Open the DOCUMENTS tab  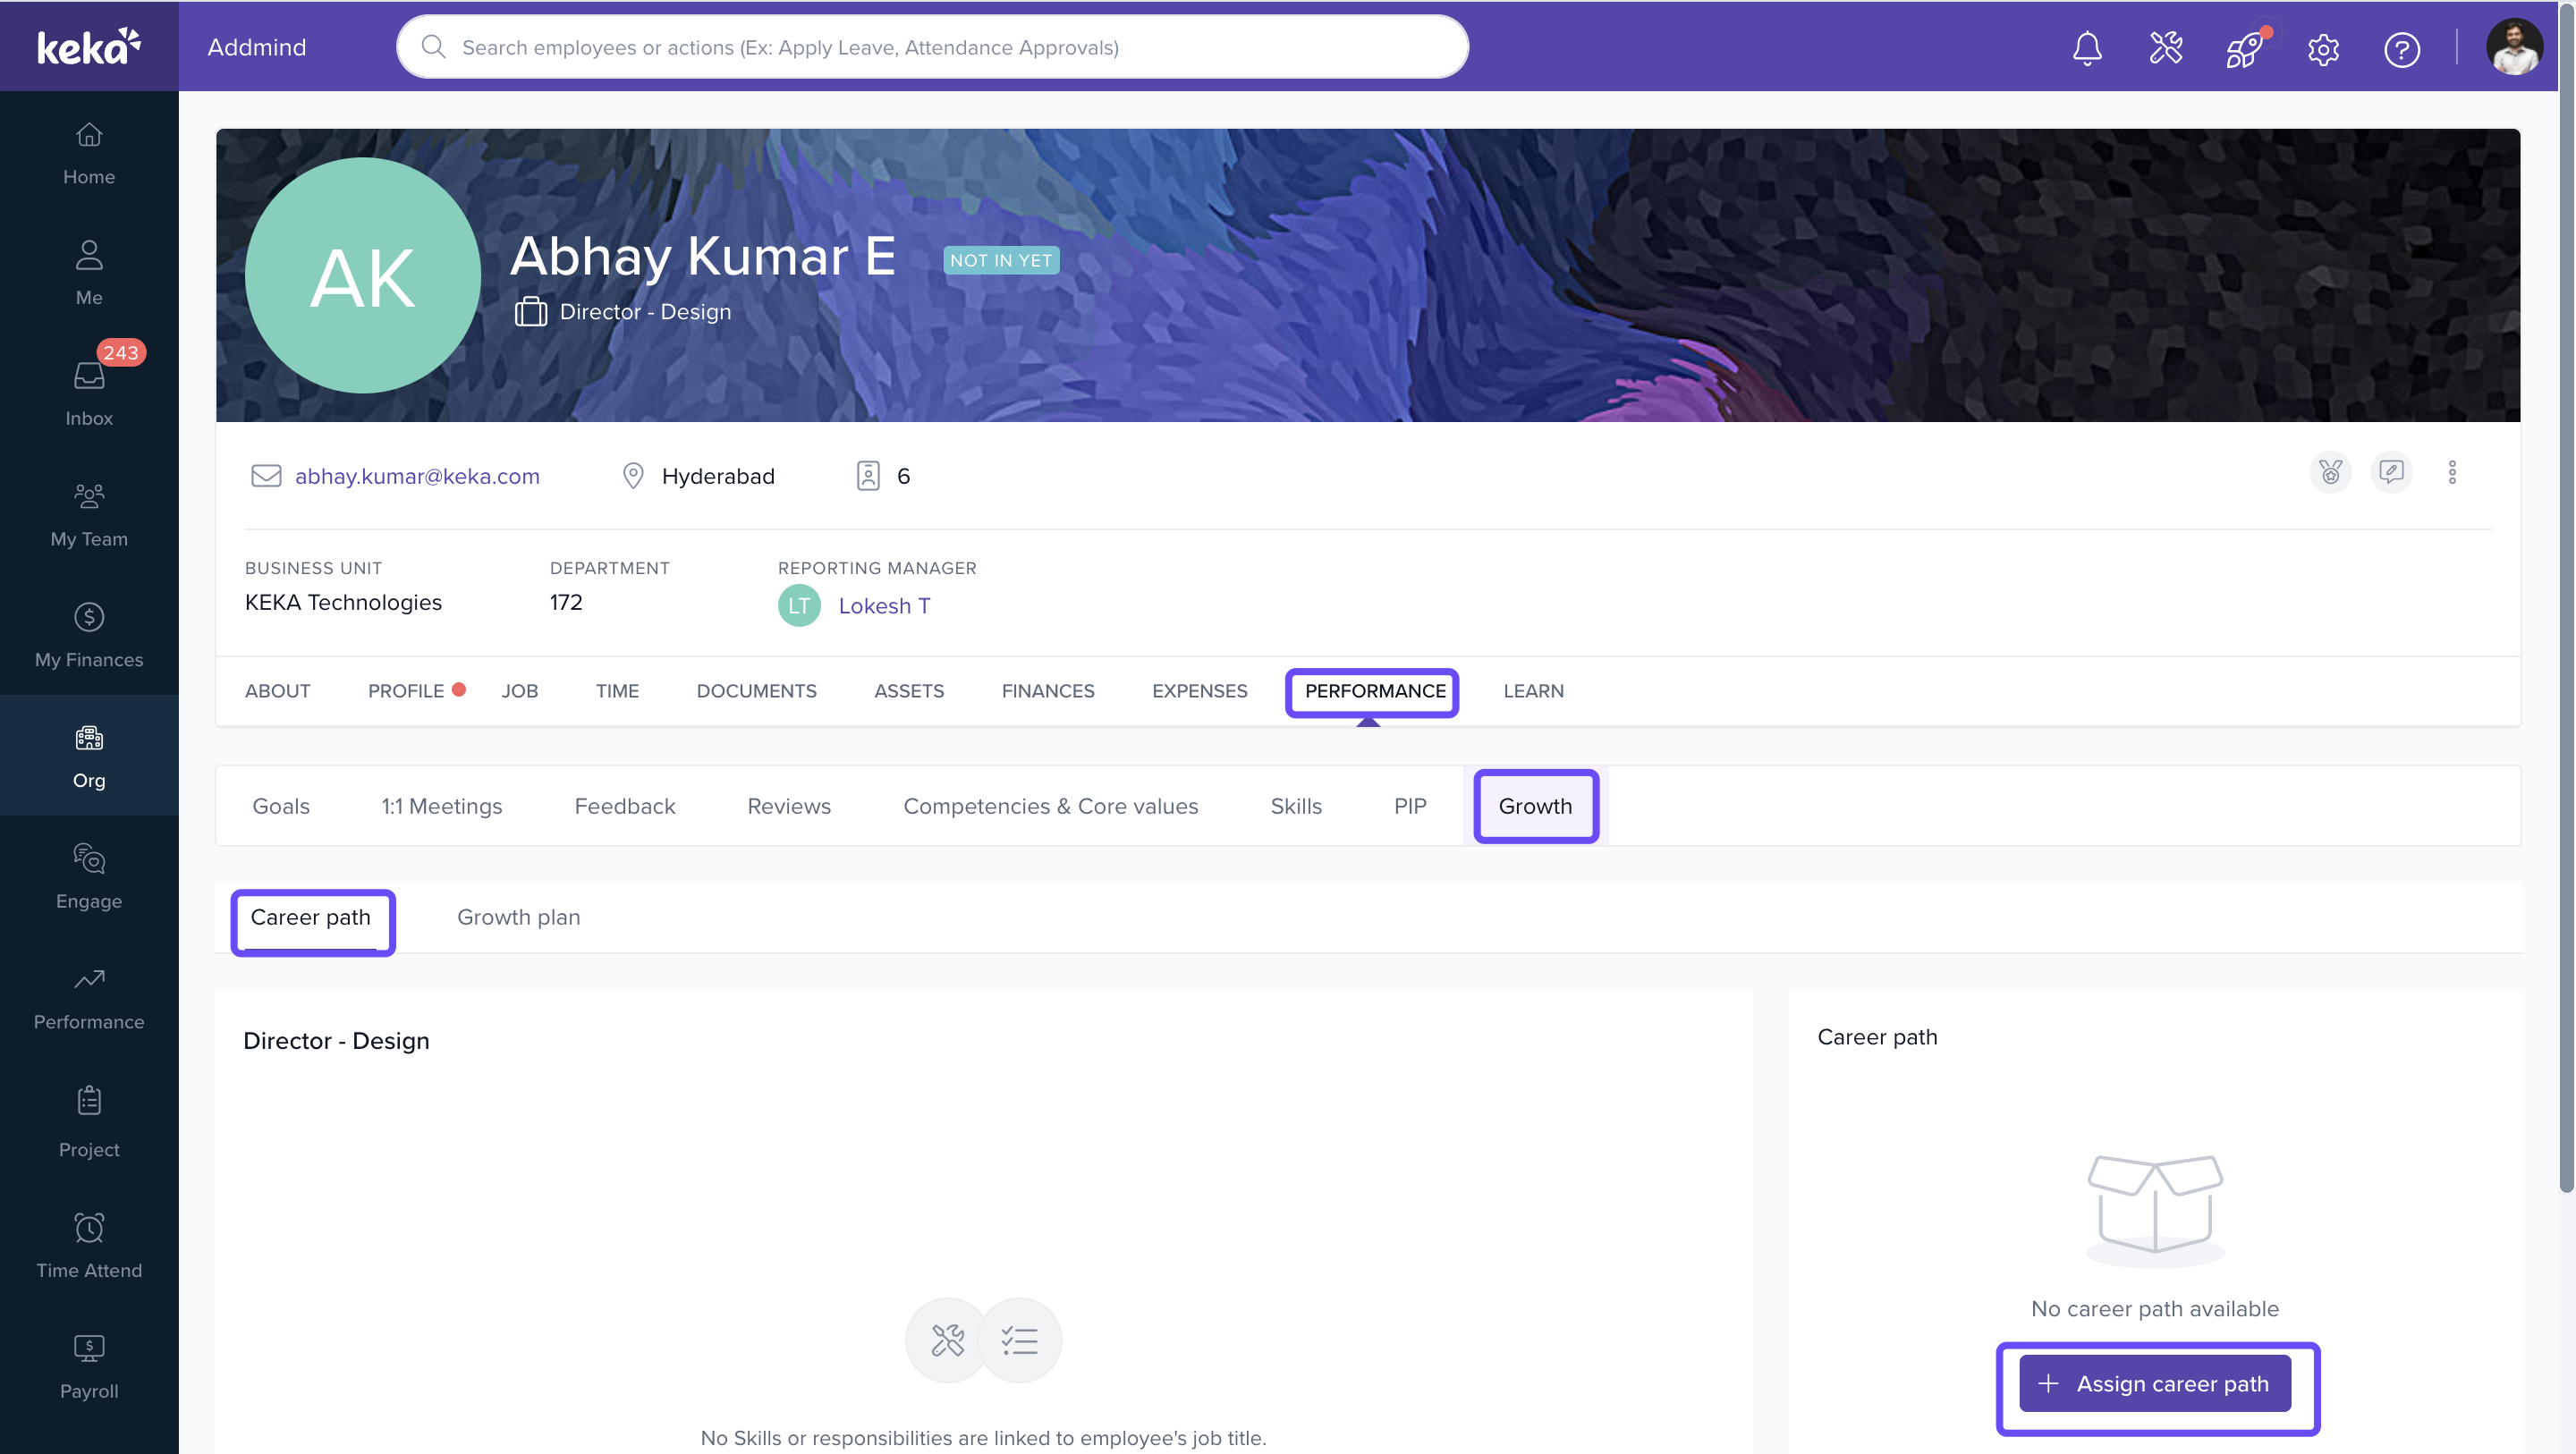pyautogui.click(x=756, y=690)
